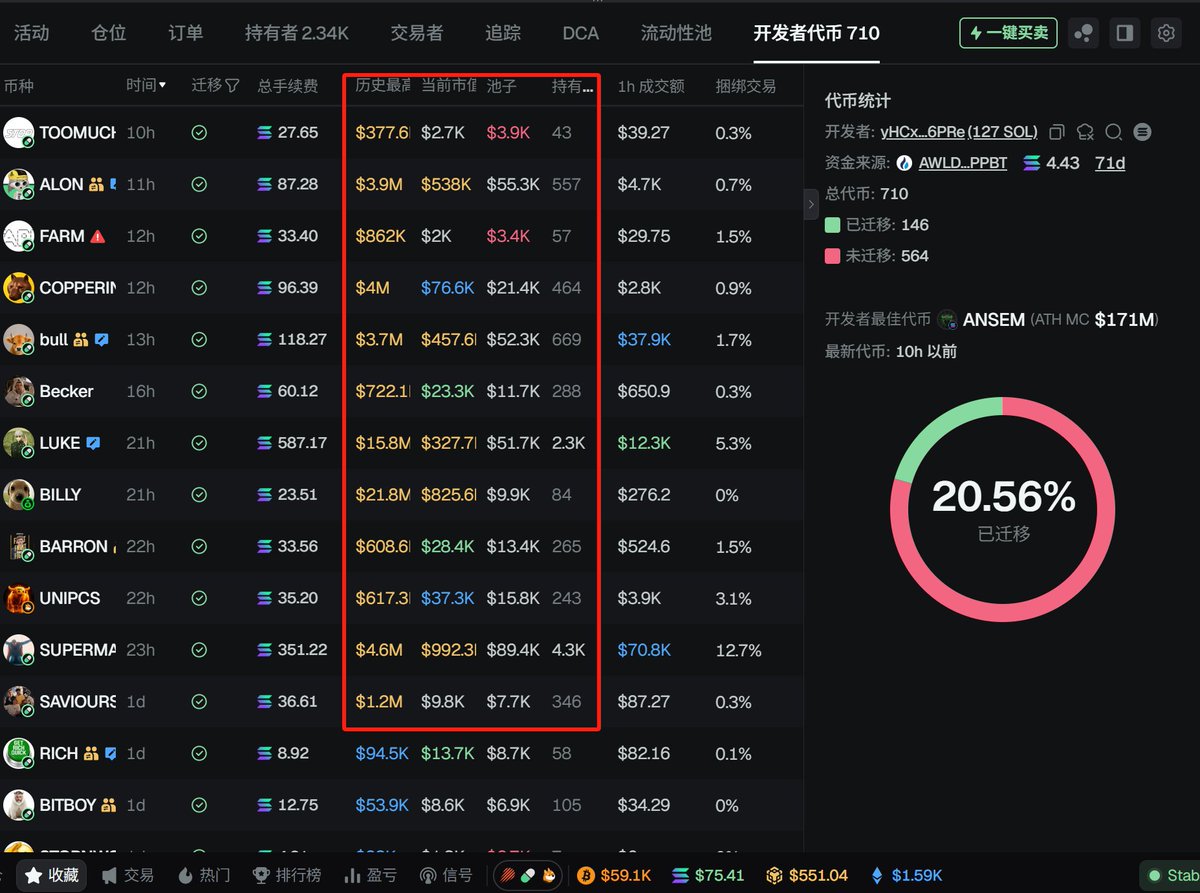
Task: Toggle the side panel layout icon
Action: (1125, 33)
